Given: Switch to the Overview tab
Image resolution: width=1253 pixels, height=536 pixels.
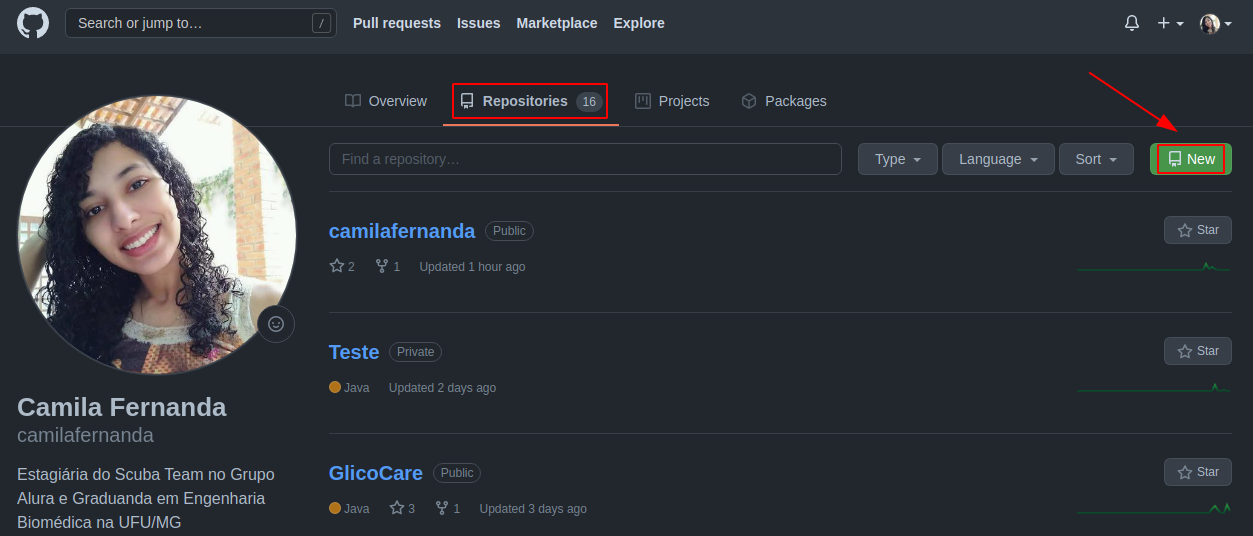Looking at the screenshot, I should [x=386, y=101].
